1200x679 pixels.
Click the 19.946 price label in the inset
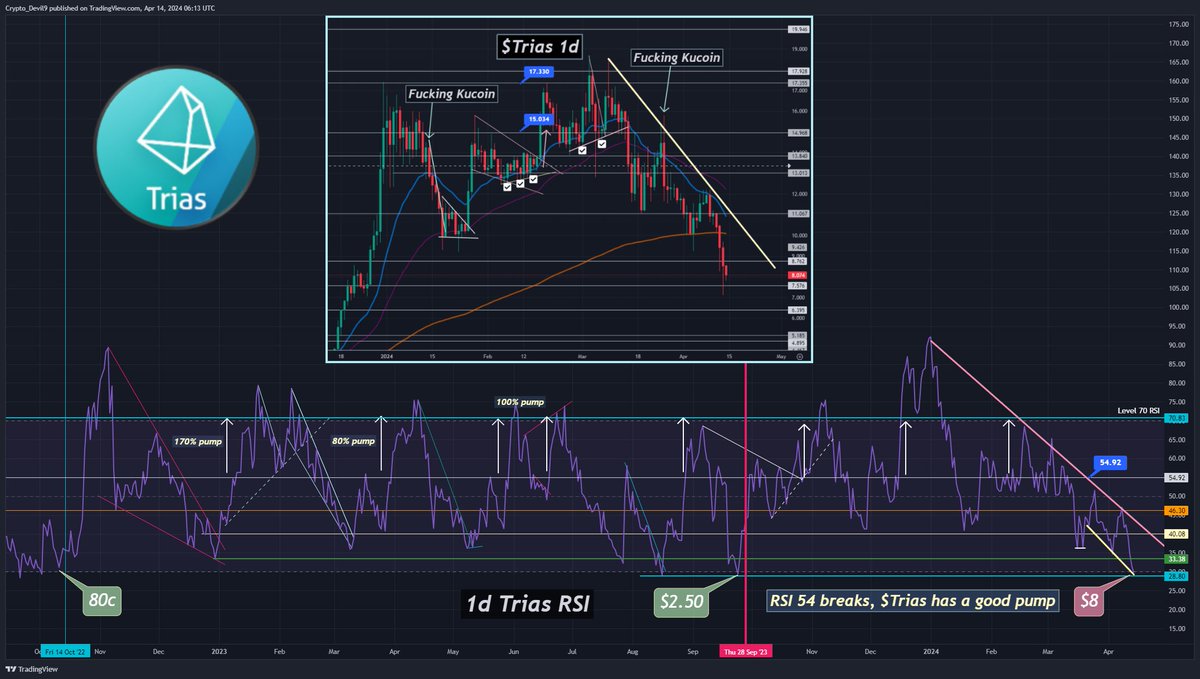tap(798, 30)
